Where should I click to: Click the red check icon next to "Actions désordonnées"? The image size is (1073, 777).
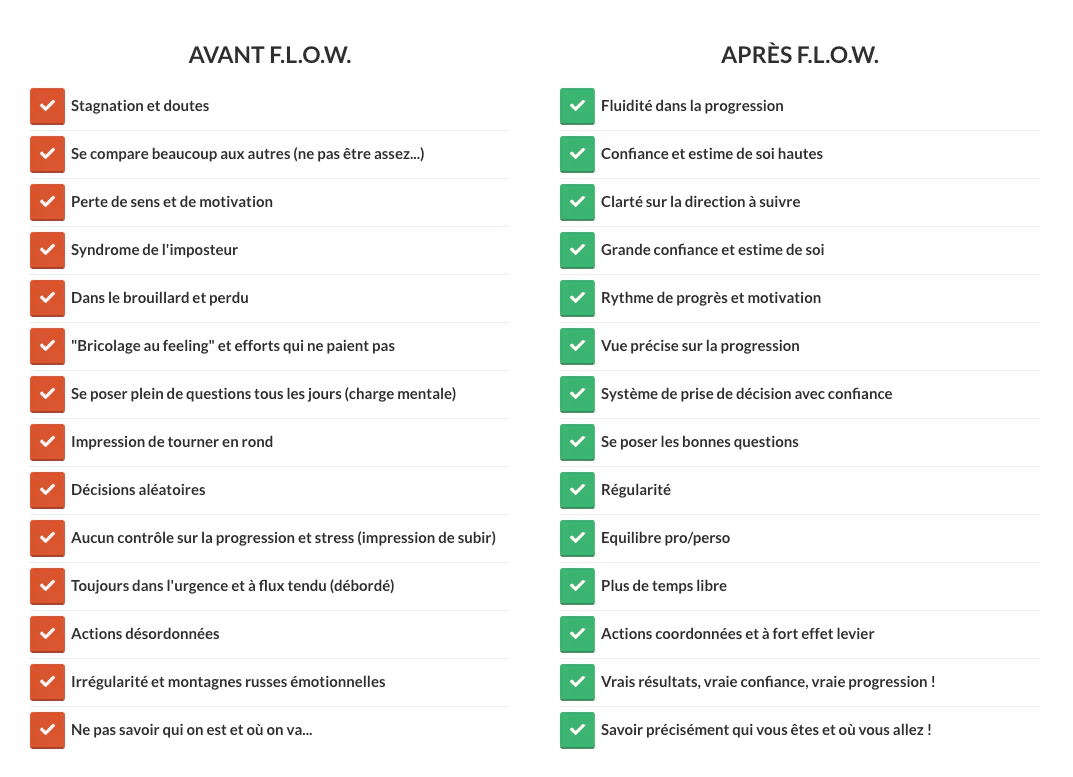point(47,634)
